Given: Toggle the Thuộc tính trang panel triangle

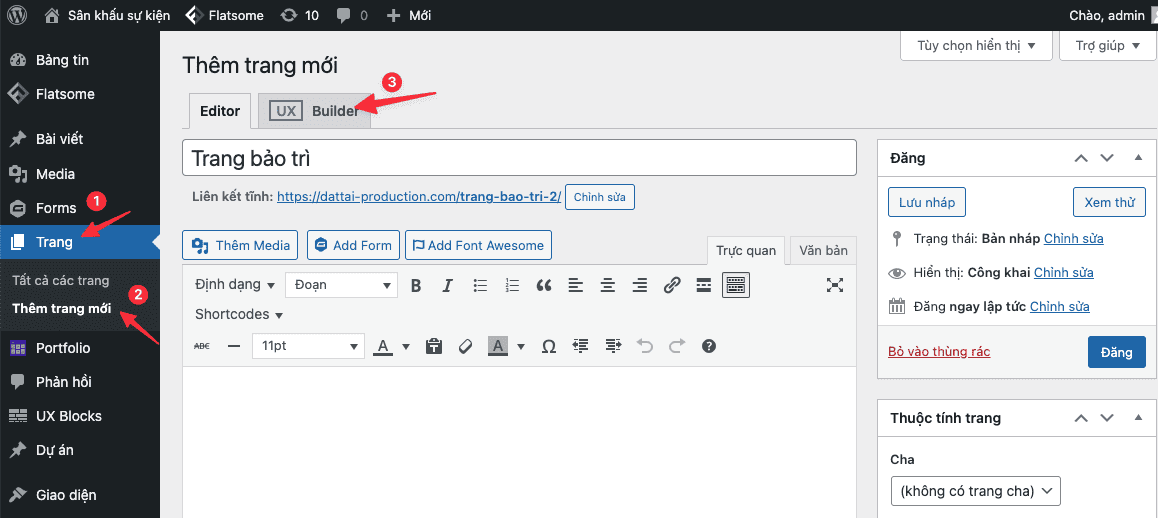Looking at the screenshot, I should 1138,418.
